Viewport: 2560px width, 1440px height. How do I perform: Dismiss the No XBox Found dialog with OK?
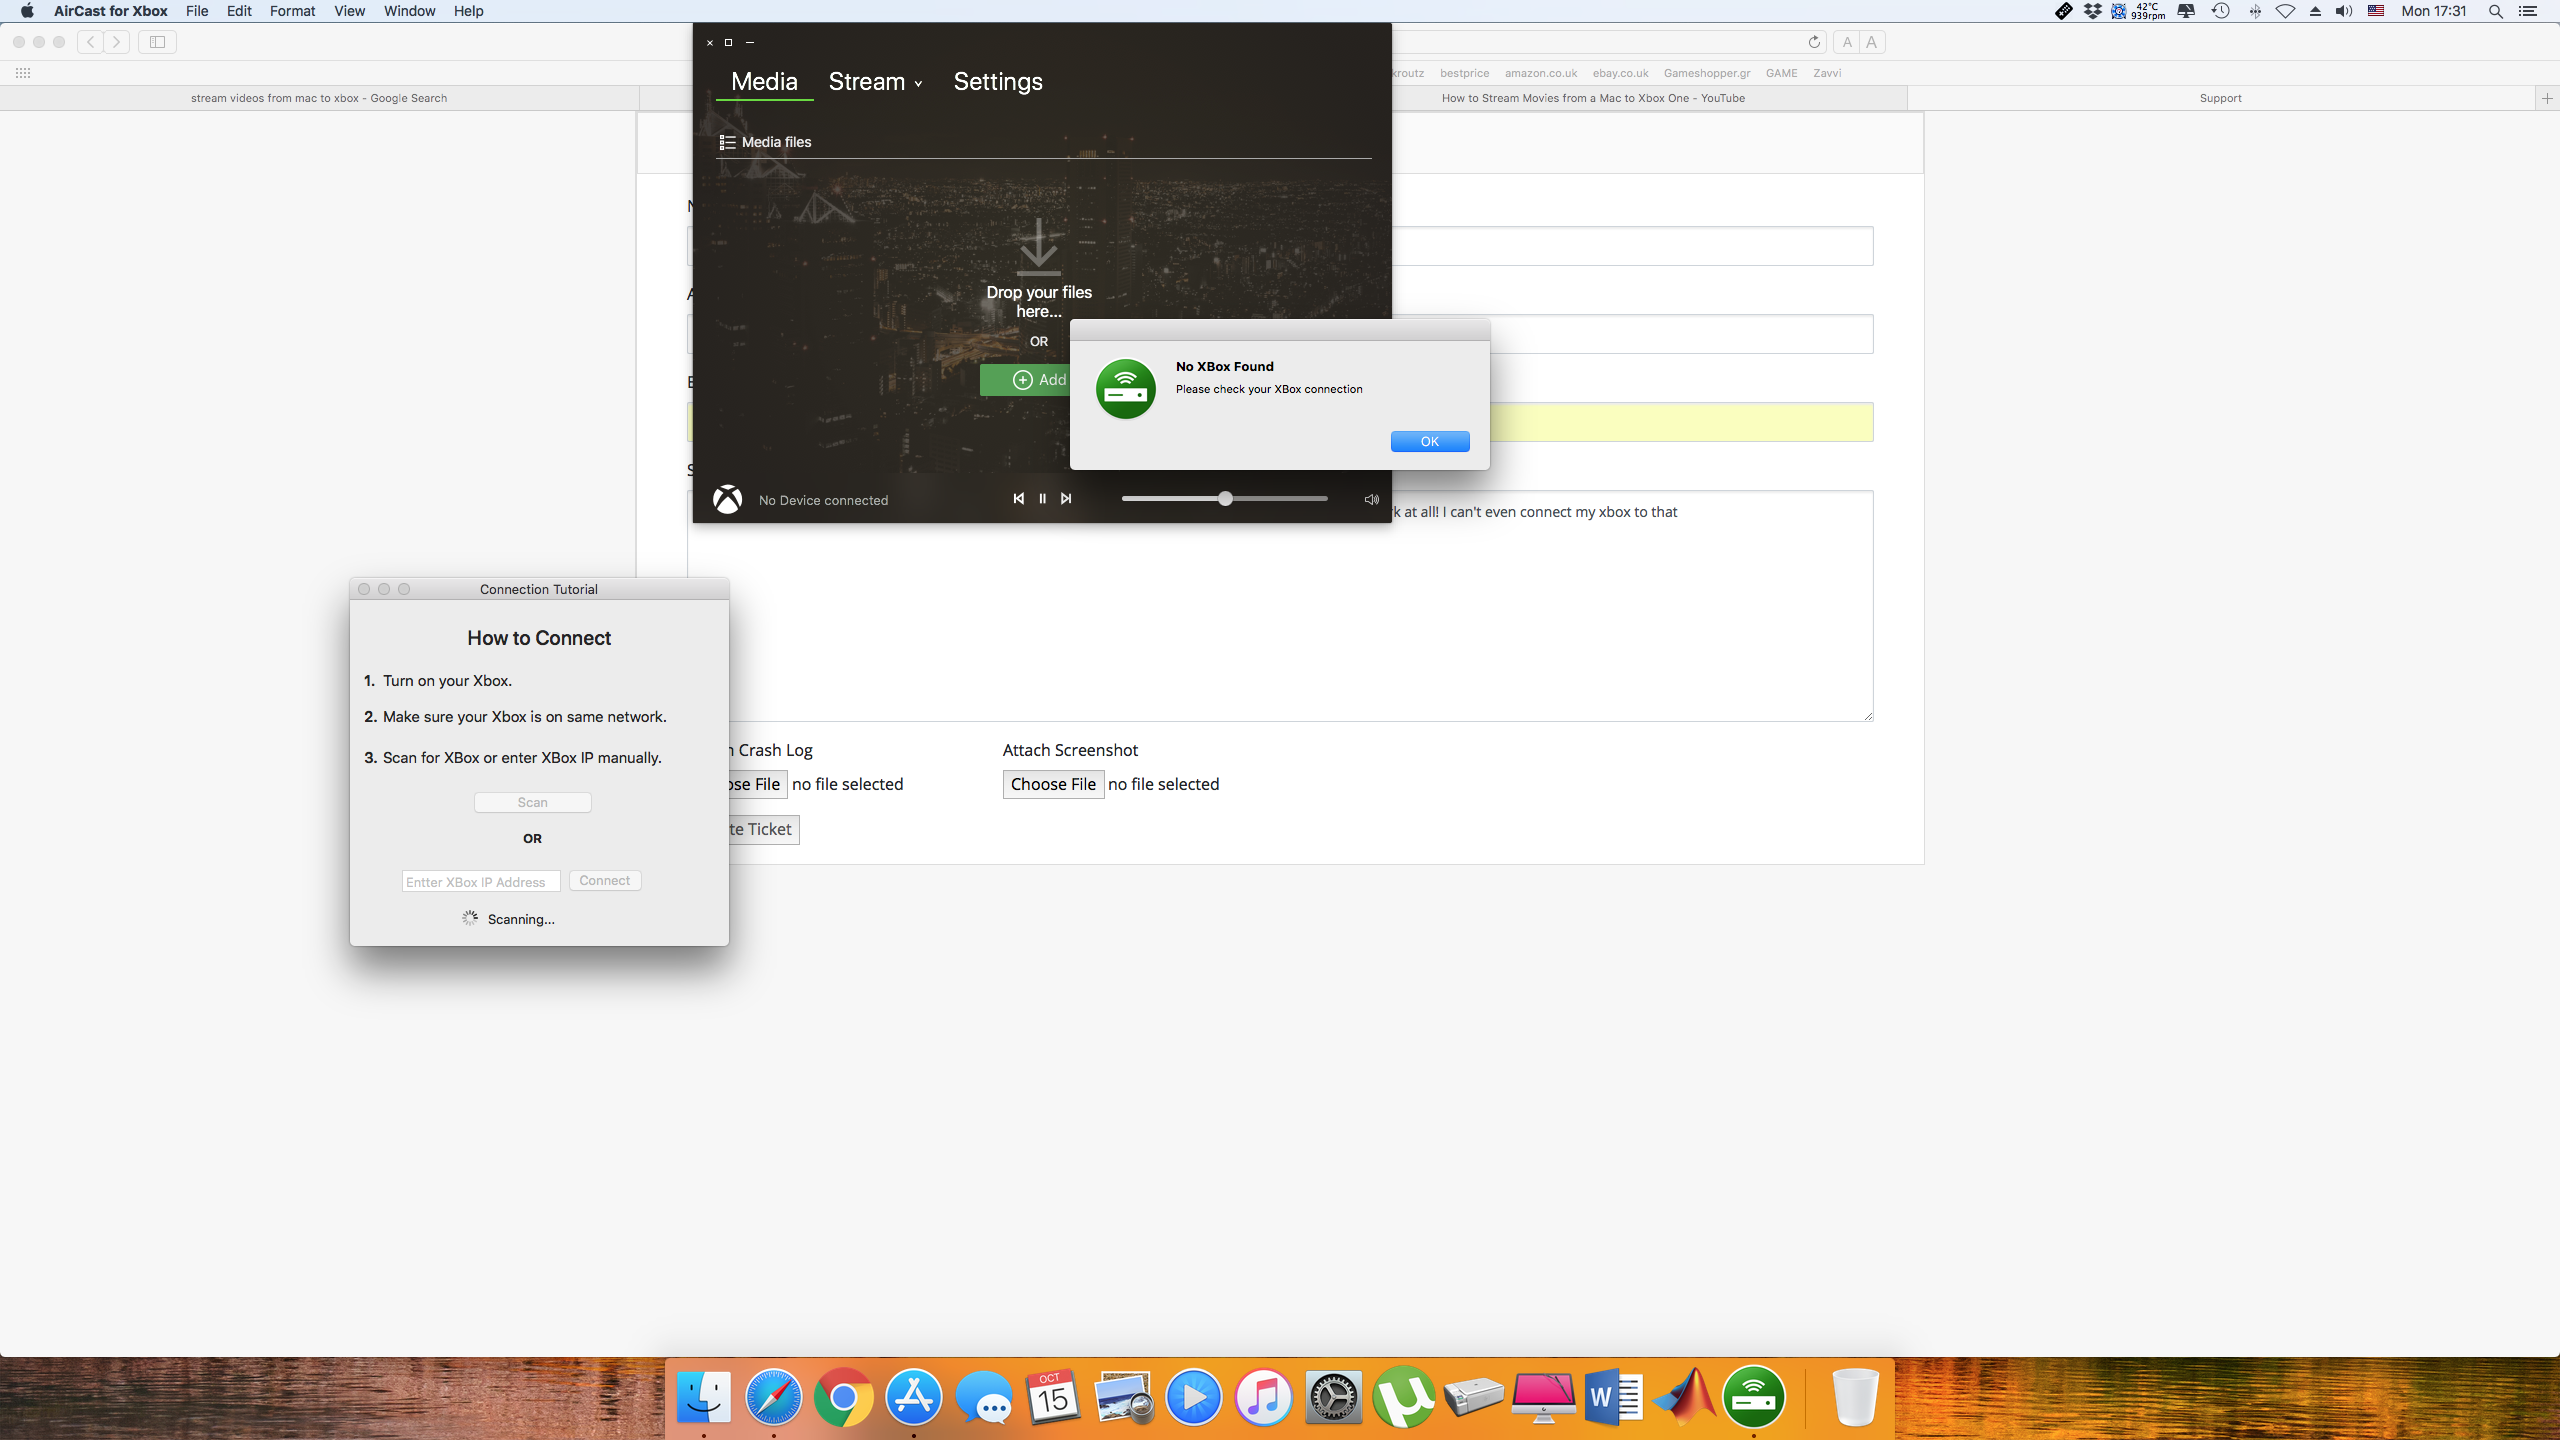pos(1430,441)
